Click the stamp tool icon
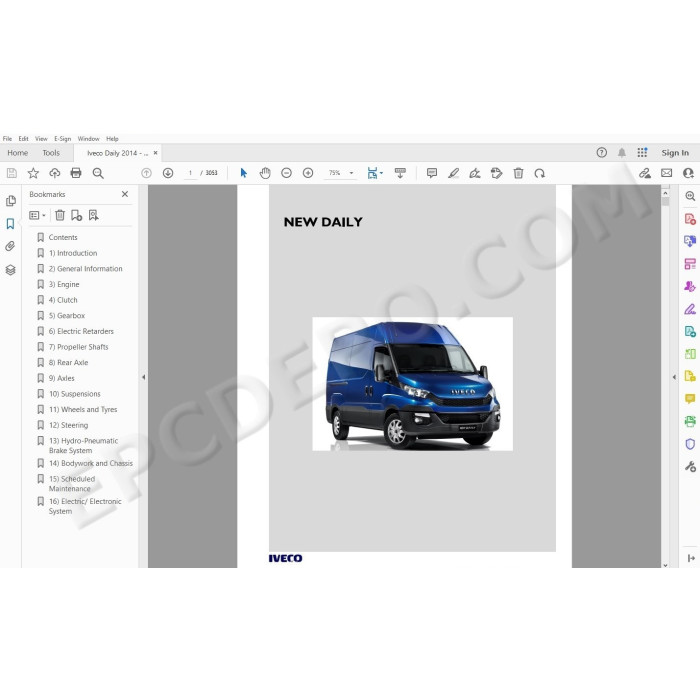Viewport: 700px width, 700px height. (496, 173)
